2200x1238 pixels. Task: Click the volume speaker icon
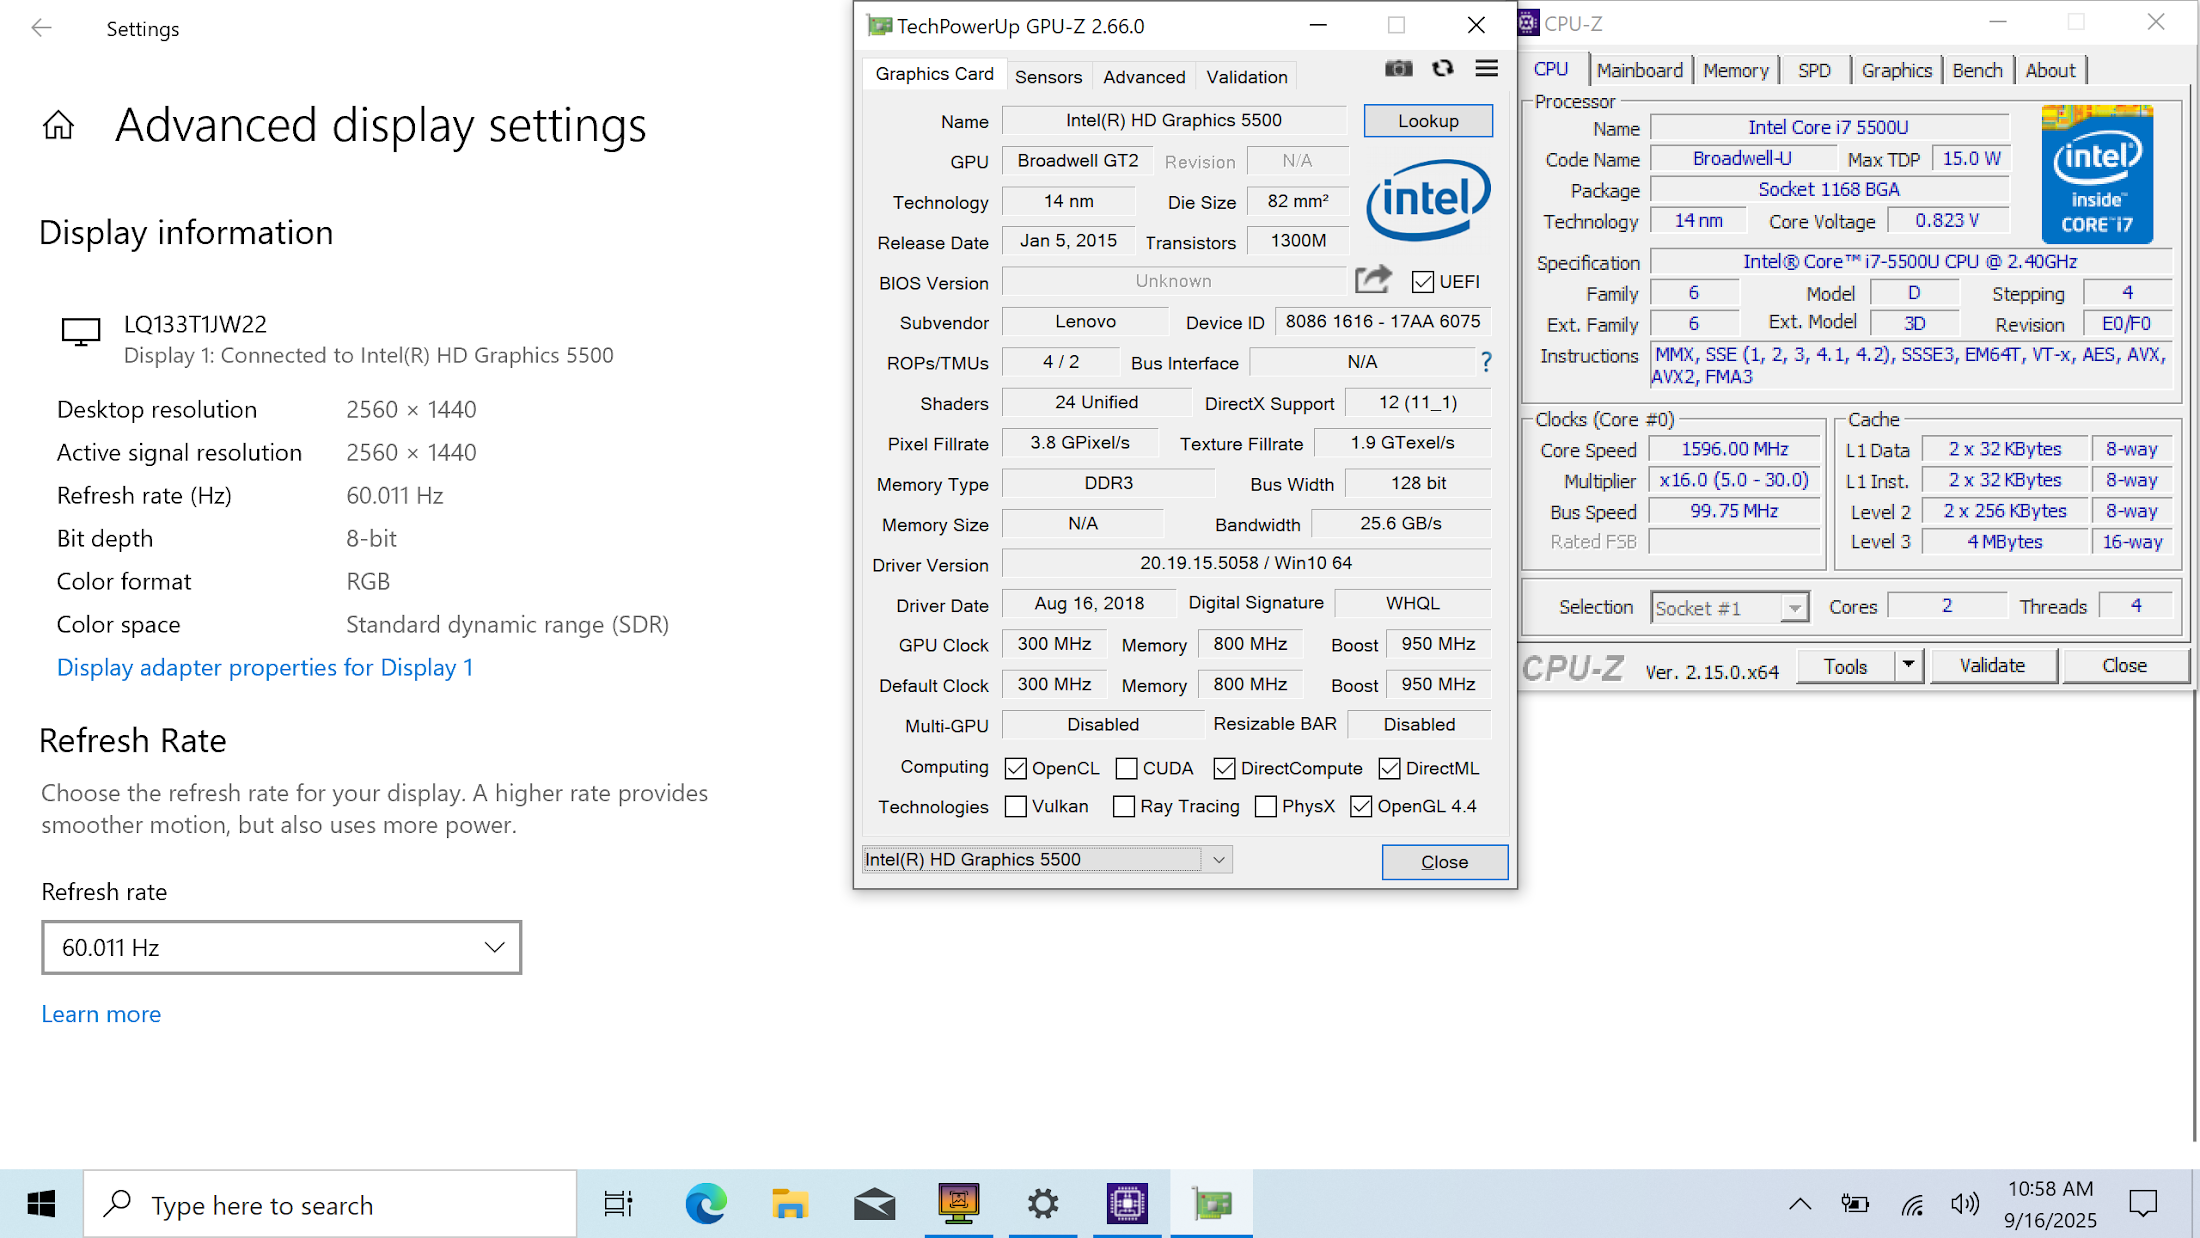tap(1965, 1204)
